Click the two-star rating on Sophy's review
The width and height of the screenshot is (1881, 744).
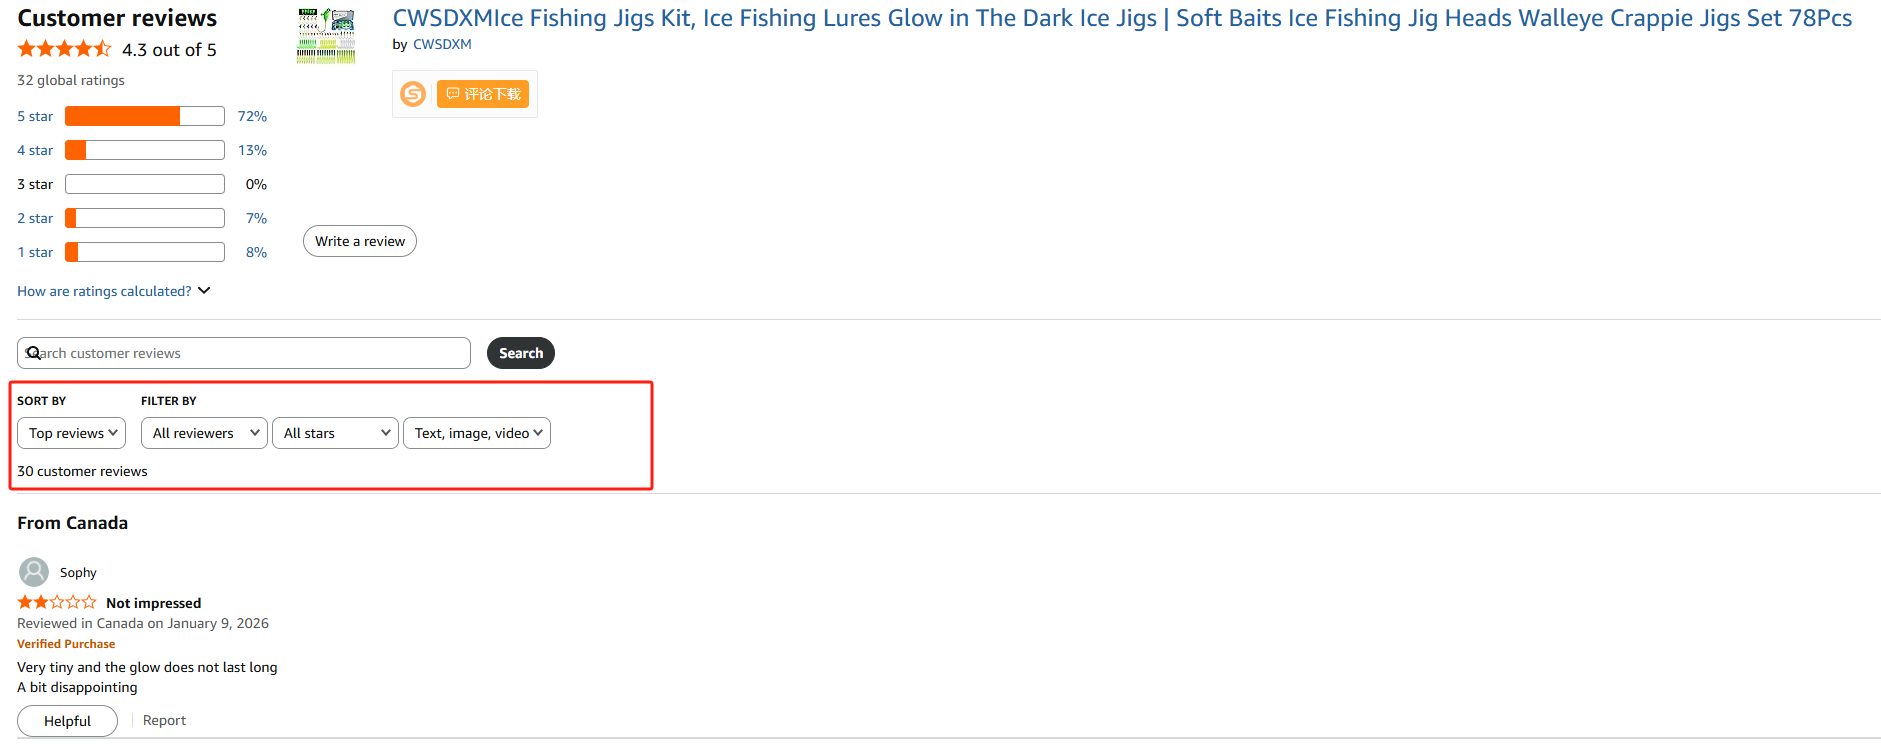point(57,602)
